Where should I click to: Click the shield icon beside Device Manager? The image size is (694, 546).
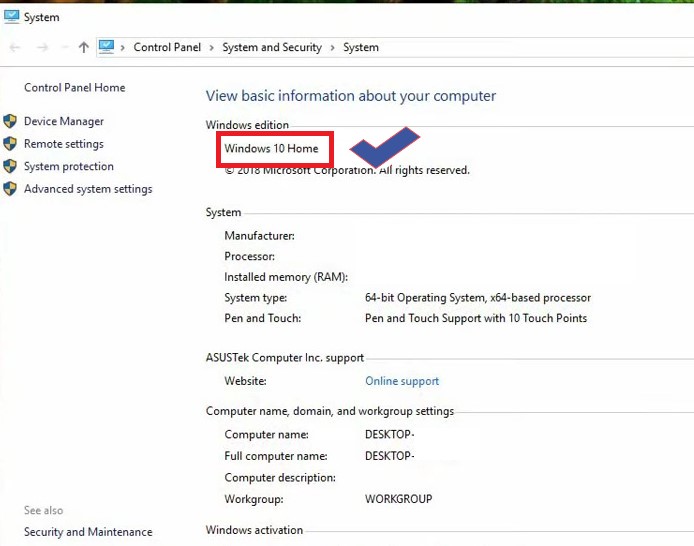click(x=10, y=121)
